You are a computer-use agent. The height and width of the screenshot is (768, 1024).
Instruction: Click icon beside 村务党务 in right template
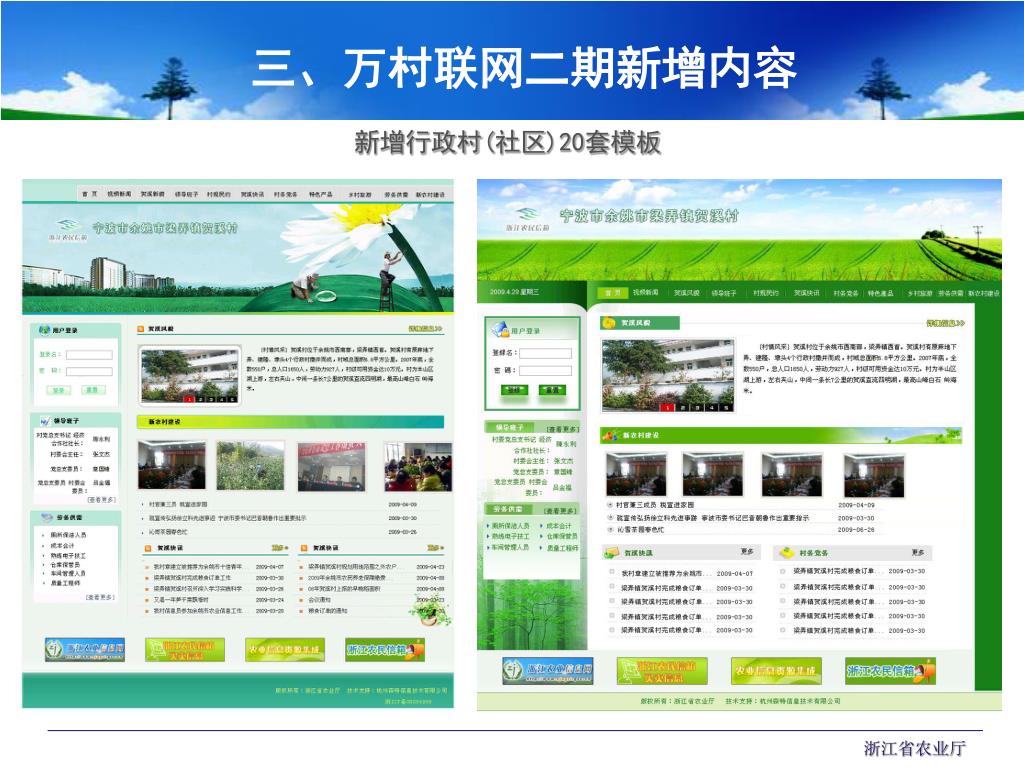click(x=786, y=552)
